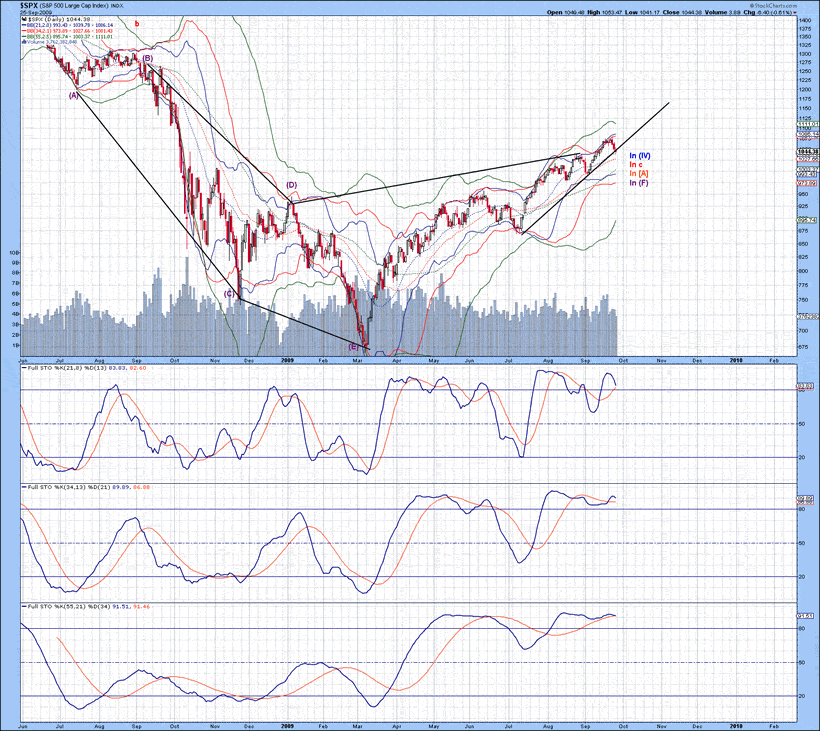Click the purple (D) wave label
Viewport: 820px width, 731px height.
[x=292, y=185]
